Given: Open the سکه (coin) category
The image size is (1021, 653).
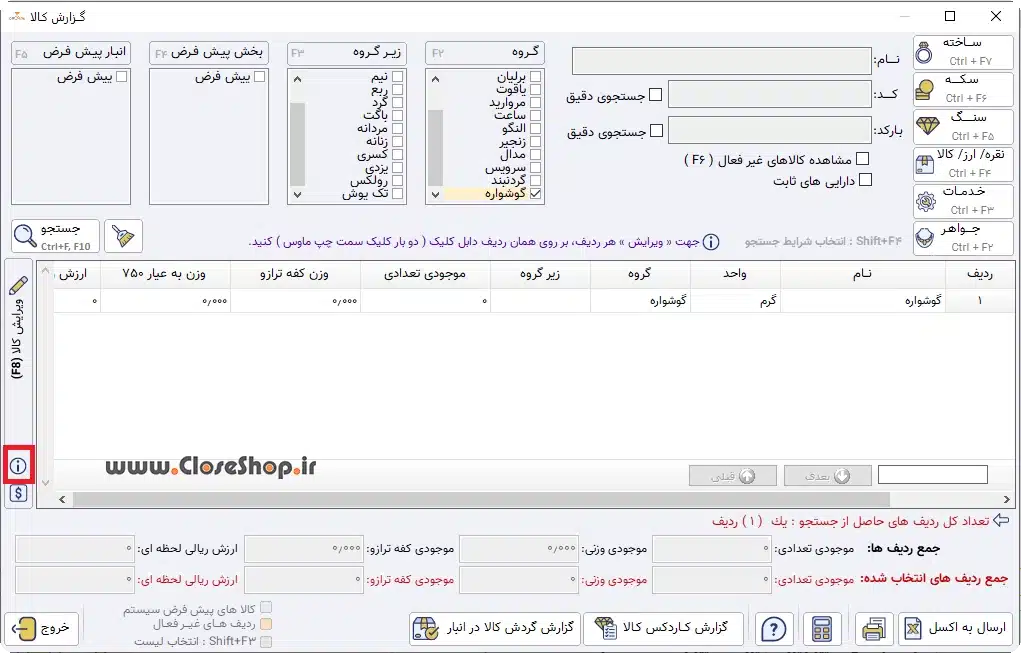Looking at the screenshot, I should pos(963,89).
